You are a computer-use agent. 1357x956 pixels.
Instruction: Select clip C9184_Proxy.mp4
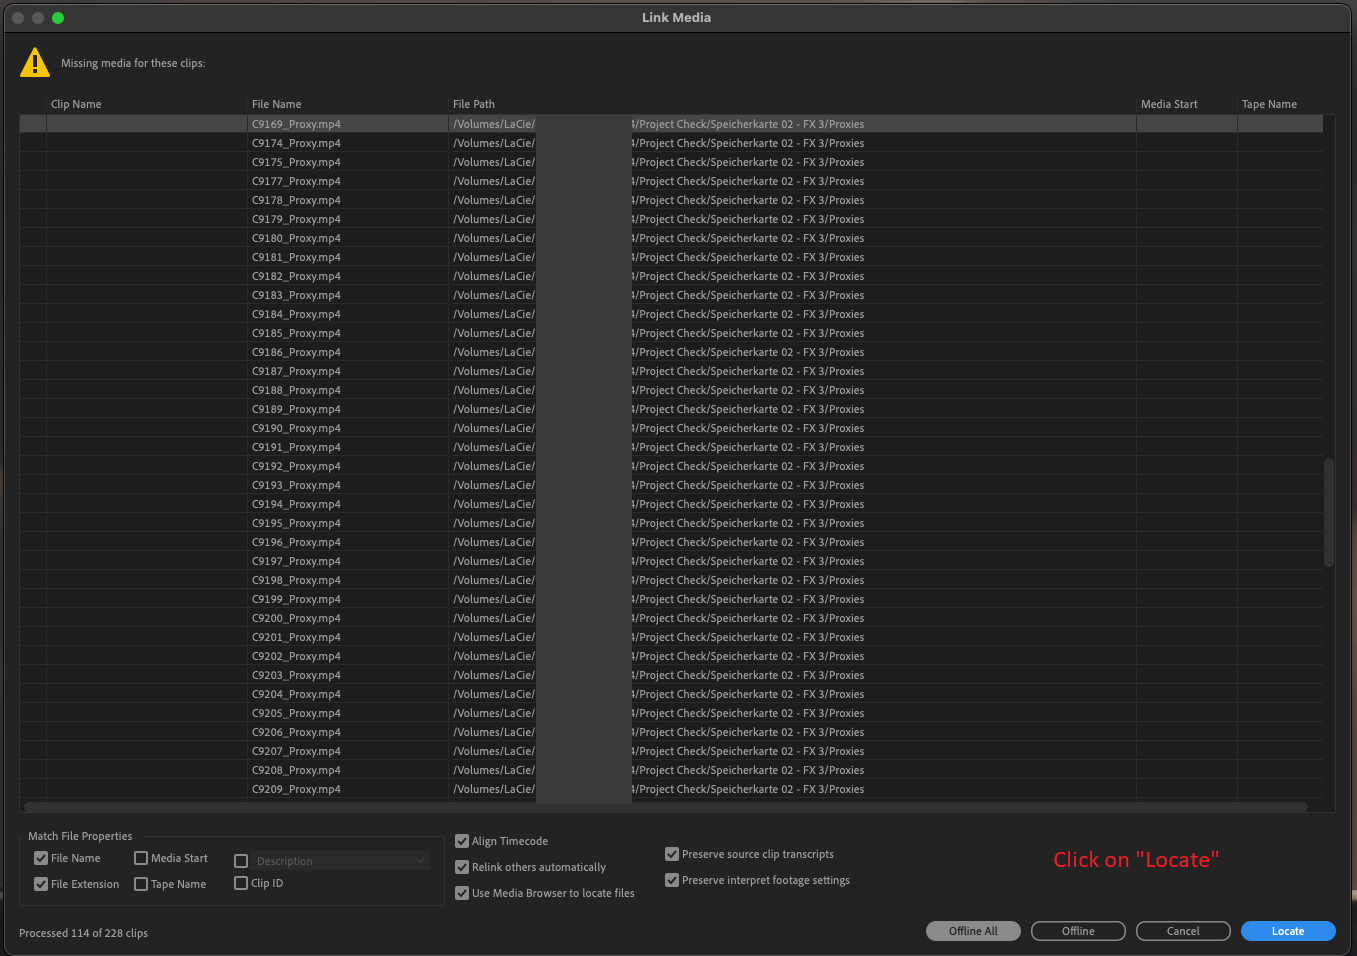(x=671, y=314)
